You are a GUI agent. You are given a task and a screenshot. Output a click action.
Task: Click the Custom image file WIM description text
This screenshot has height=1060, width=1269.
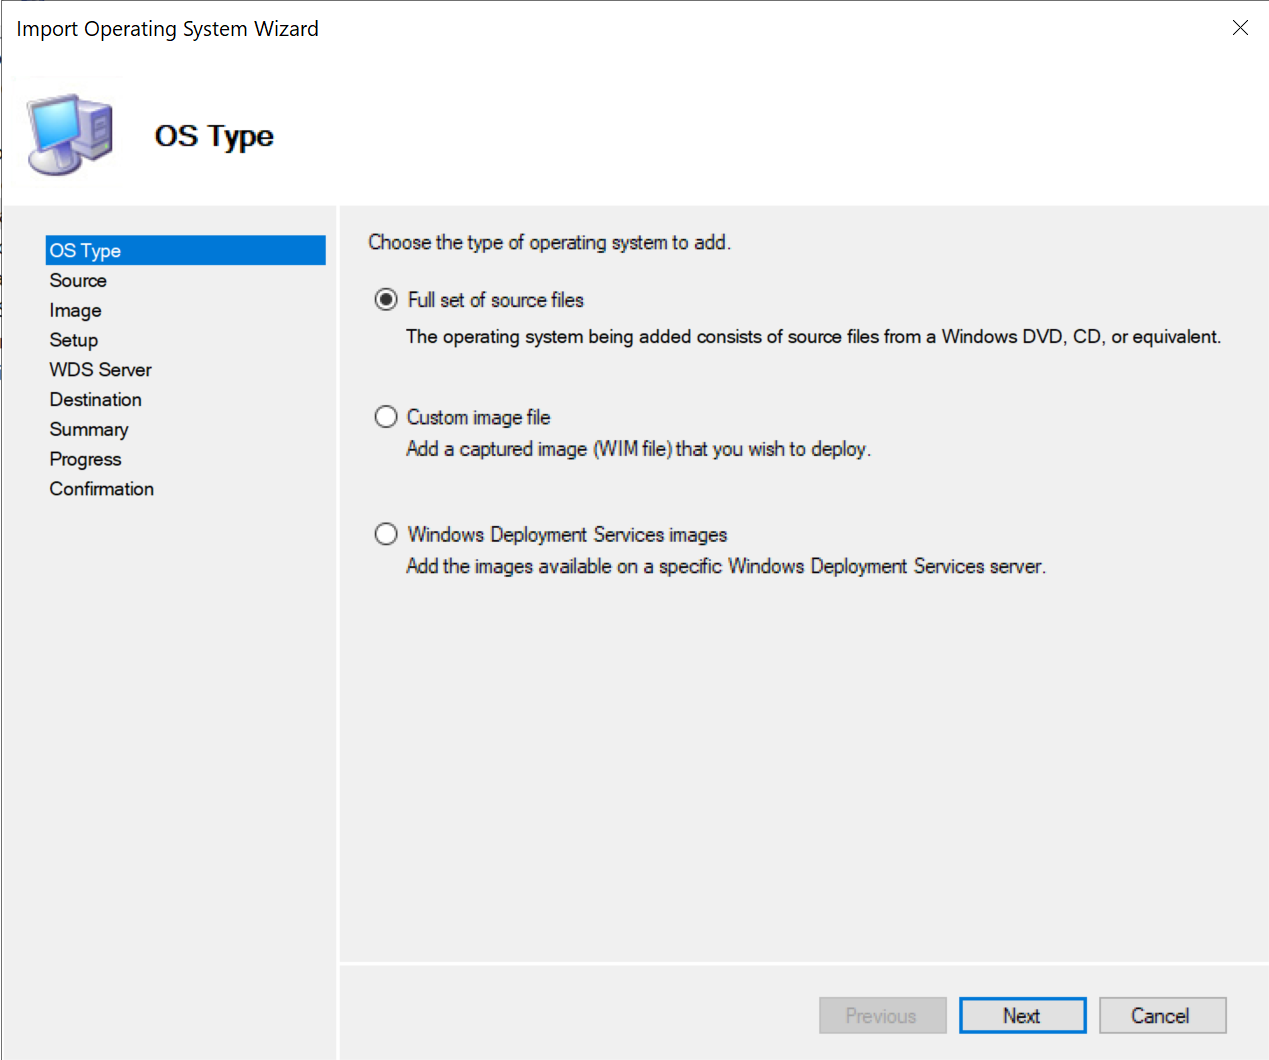pos(637,448)
